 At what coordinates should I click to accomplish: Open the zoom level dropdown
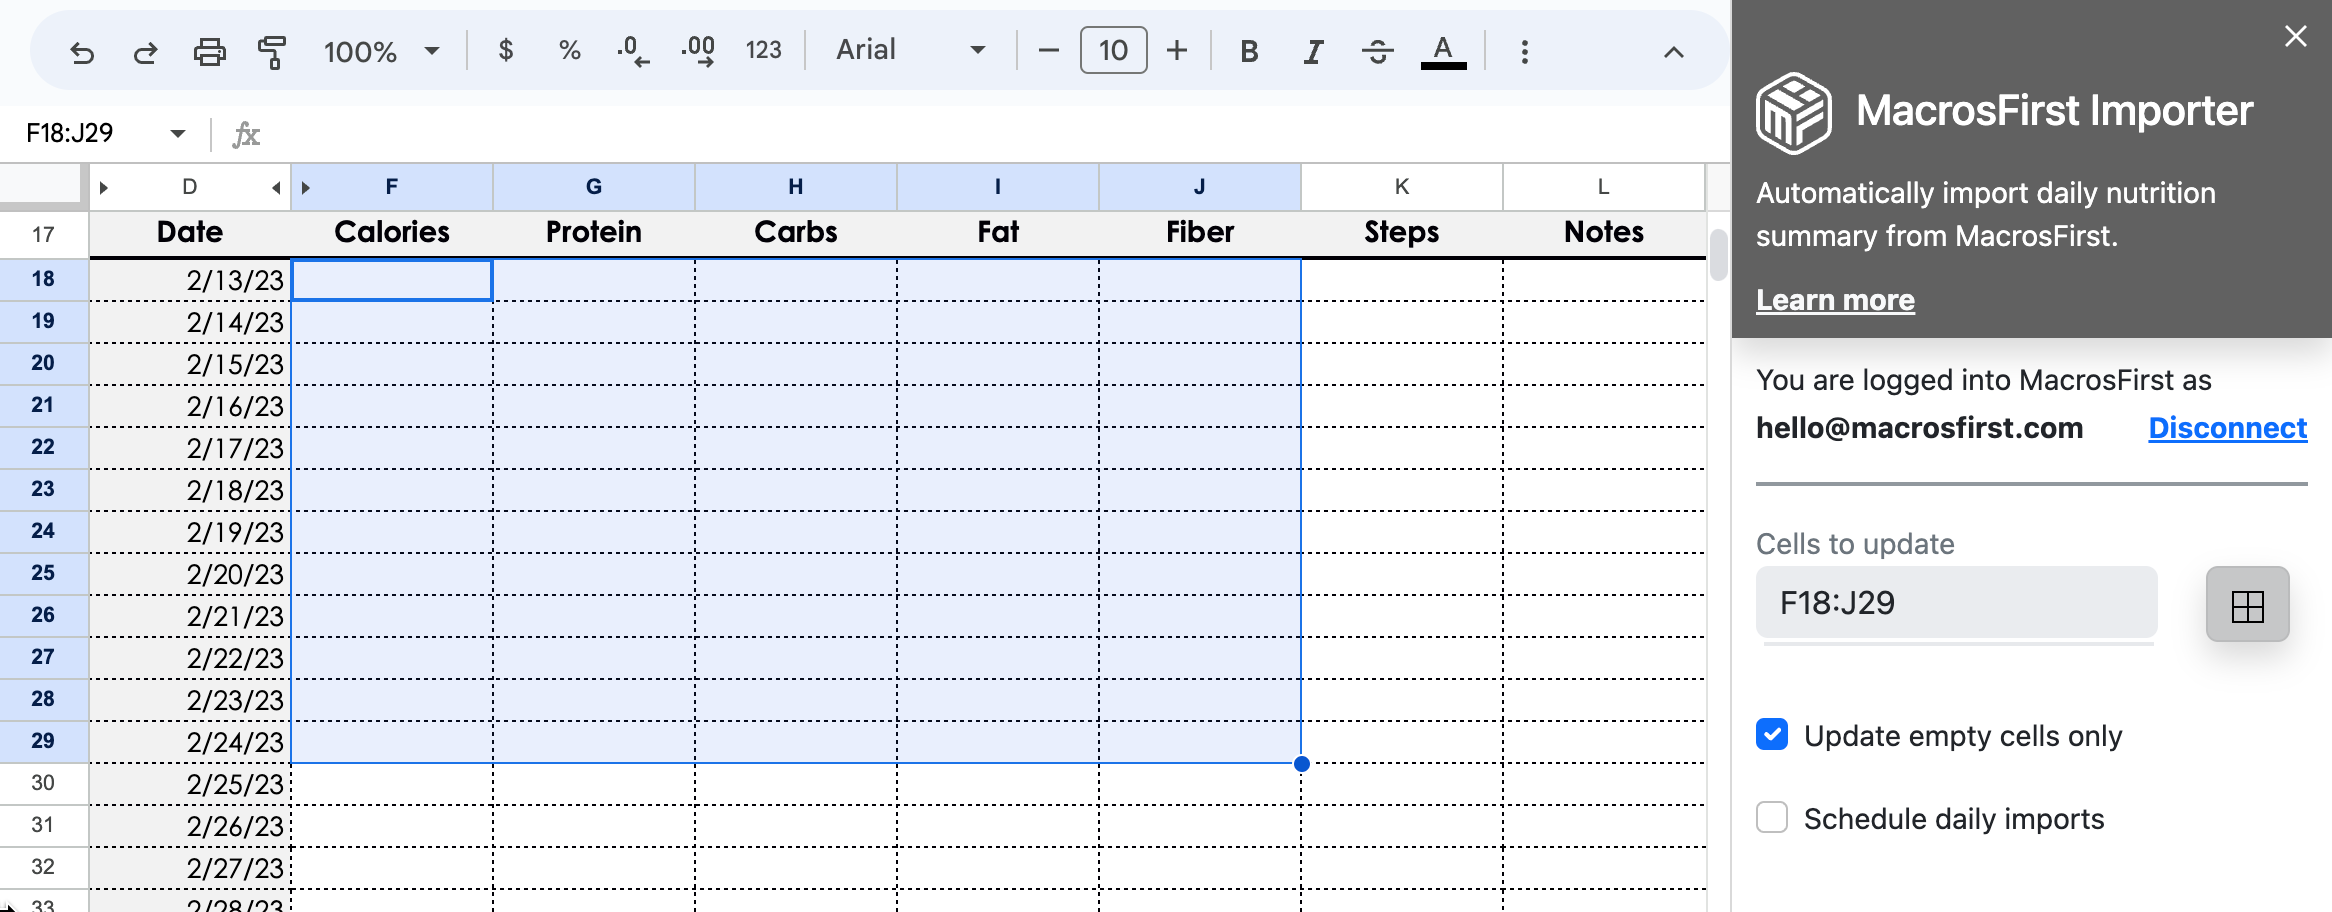383,51
